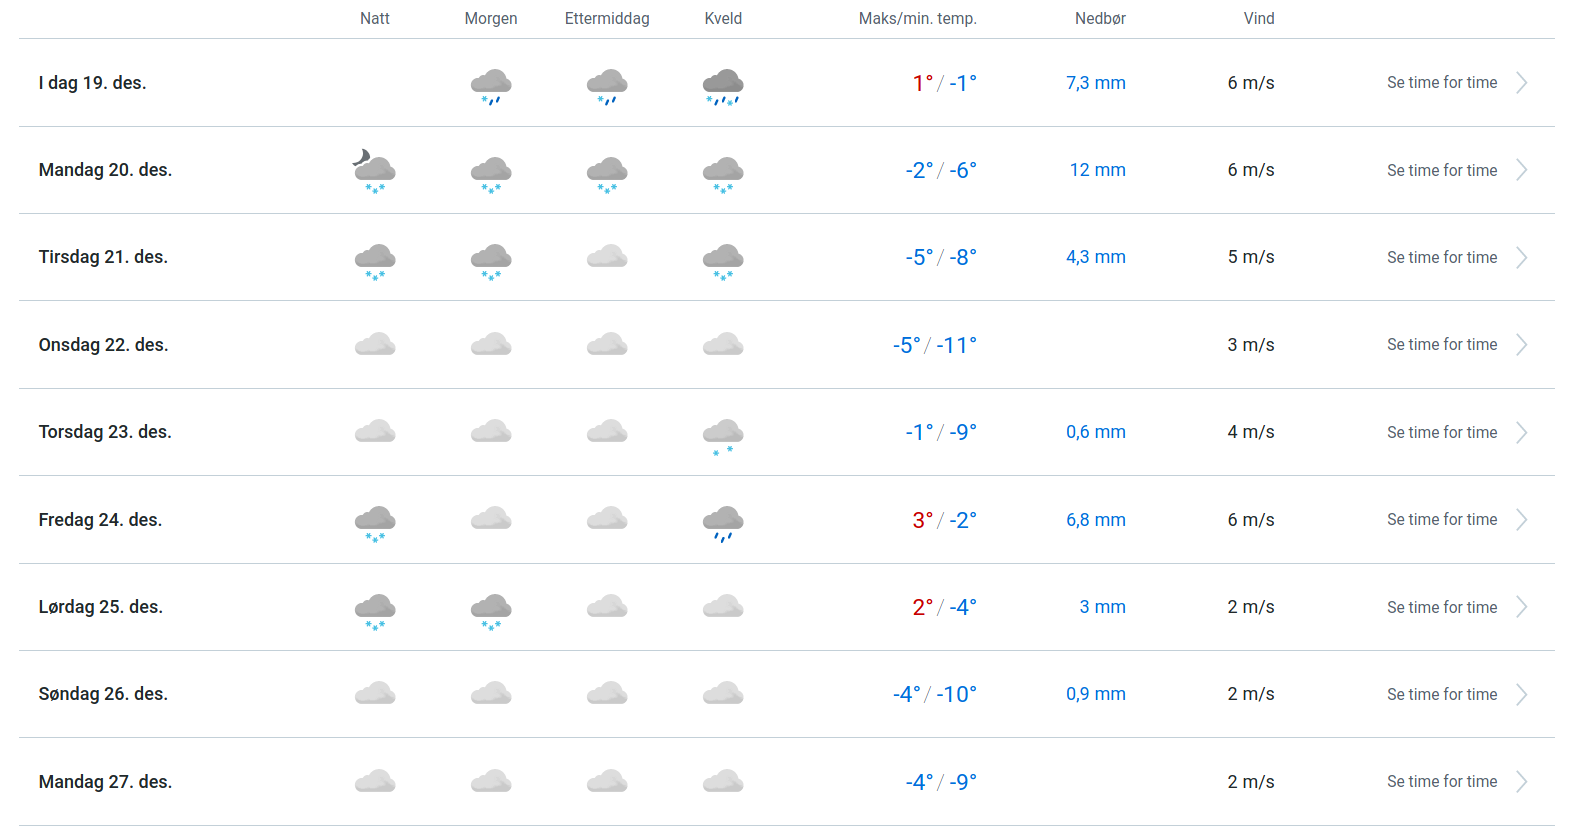Click Tirsdag 21 afternoon cloudy icon
Viewport: 1574px width, 826px height.
coord(607,257)
